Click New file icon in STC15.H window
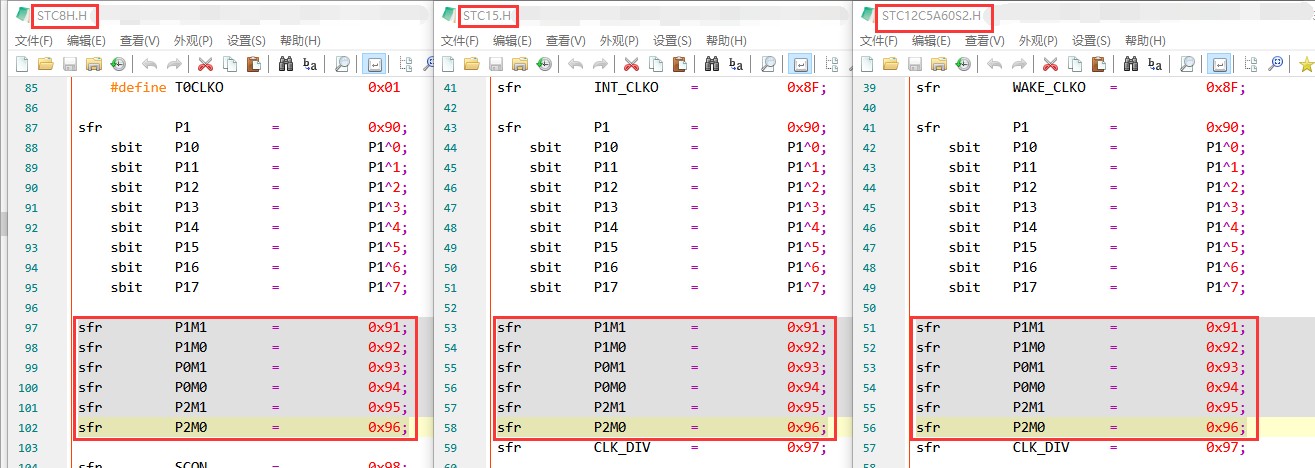Screen dimensions: 1315x468 click(448, 64)
